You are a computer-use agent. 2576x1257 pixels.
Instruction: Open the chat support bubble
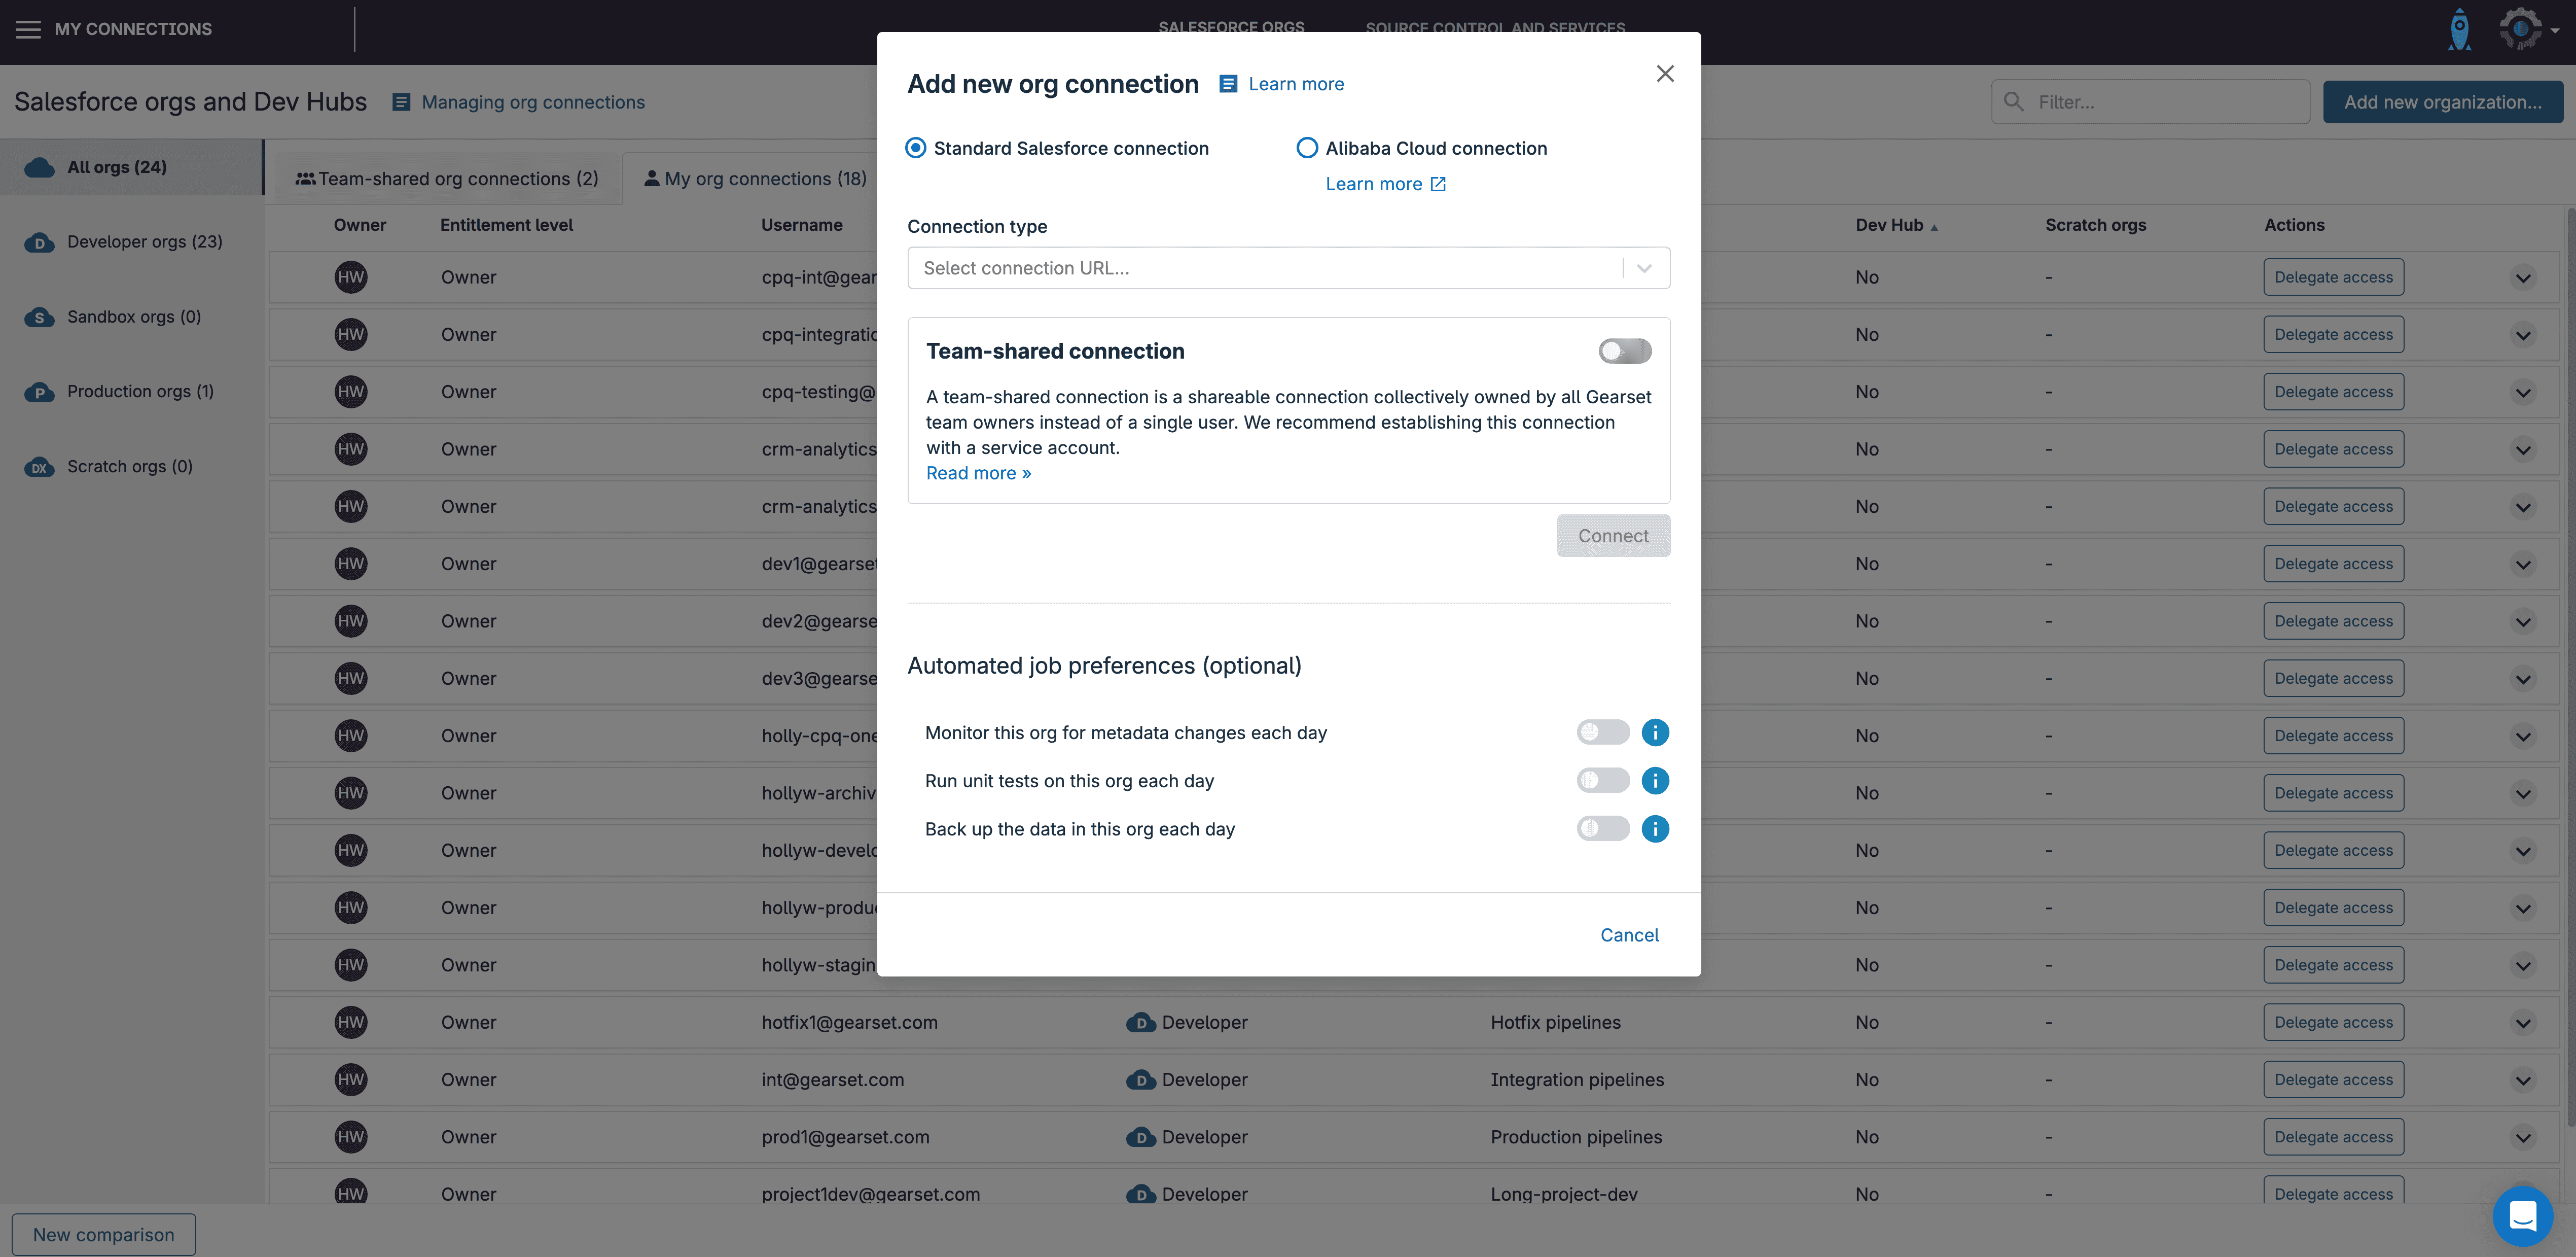2522,1215
